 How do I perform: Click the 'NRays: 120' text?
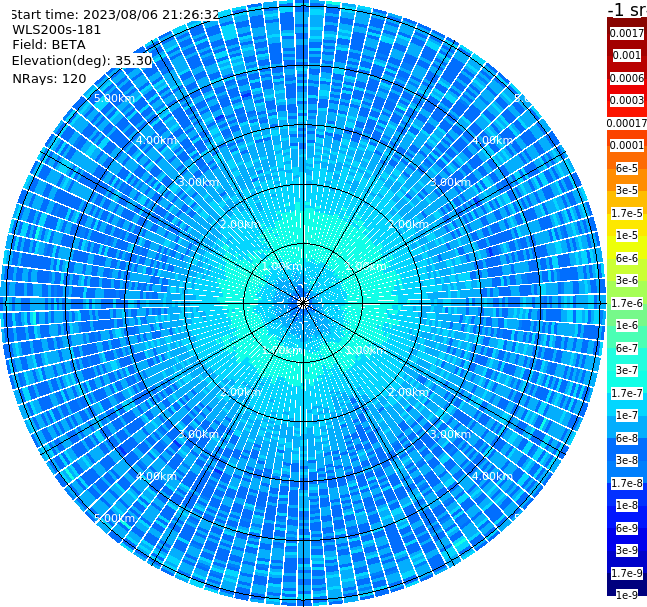49,78
